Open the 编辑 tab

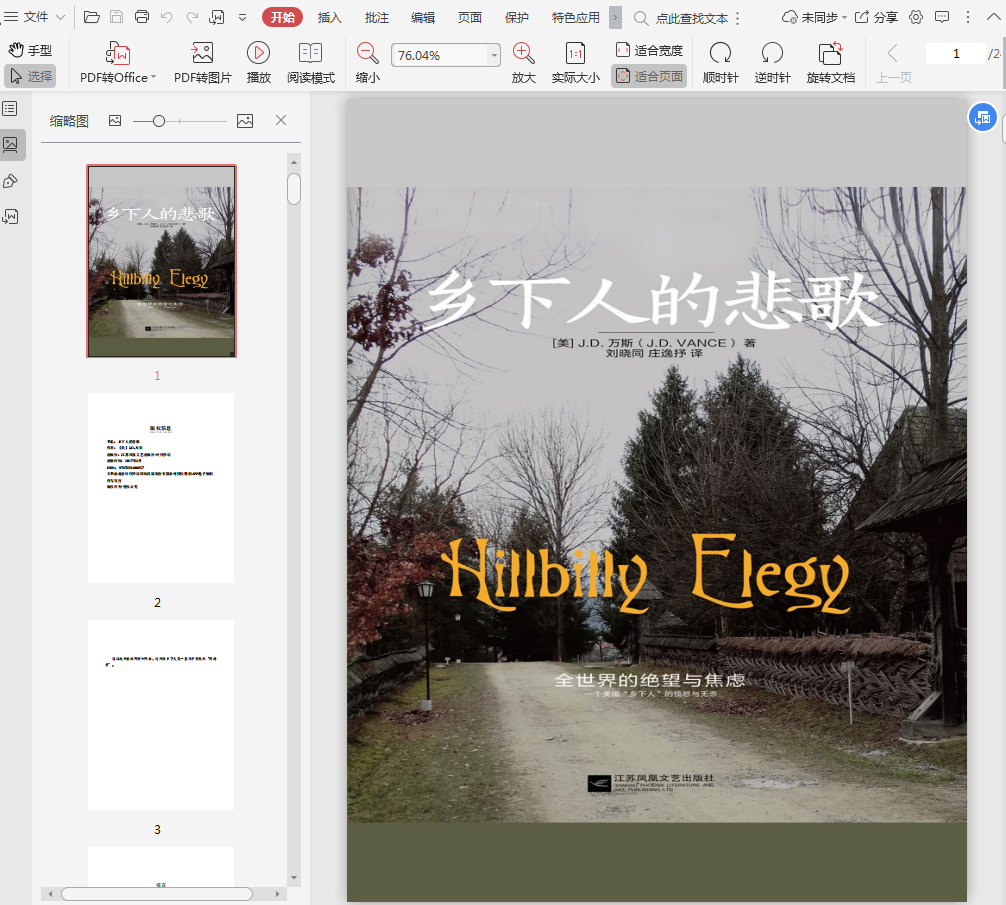coord(423,18)
